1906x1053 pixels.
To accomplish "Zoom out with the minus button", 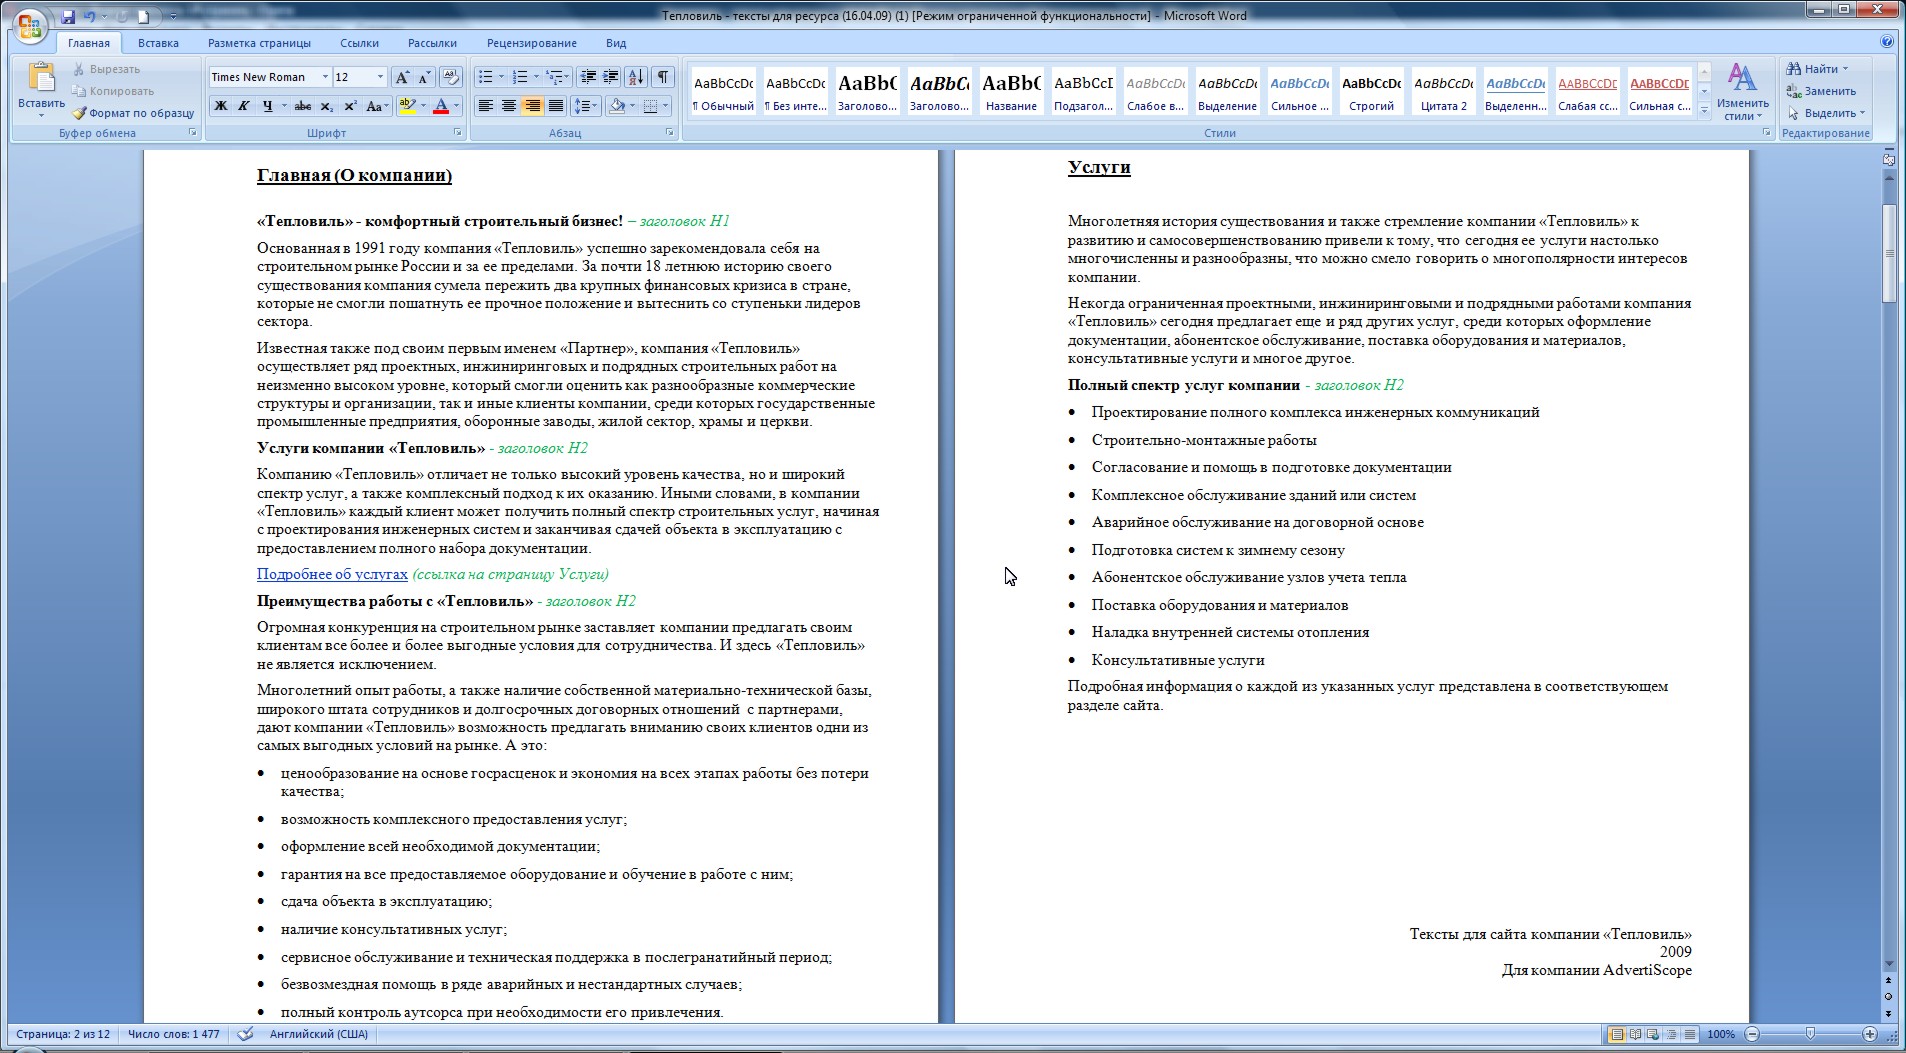I will click(1752, 1034).
